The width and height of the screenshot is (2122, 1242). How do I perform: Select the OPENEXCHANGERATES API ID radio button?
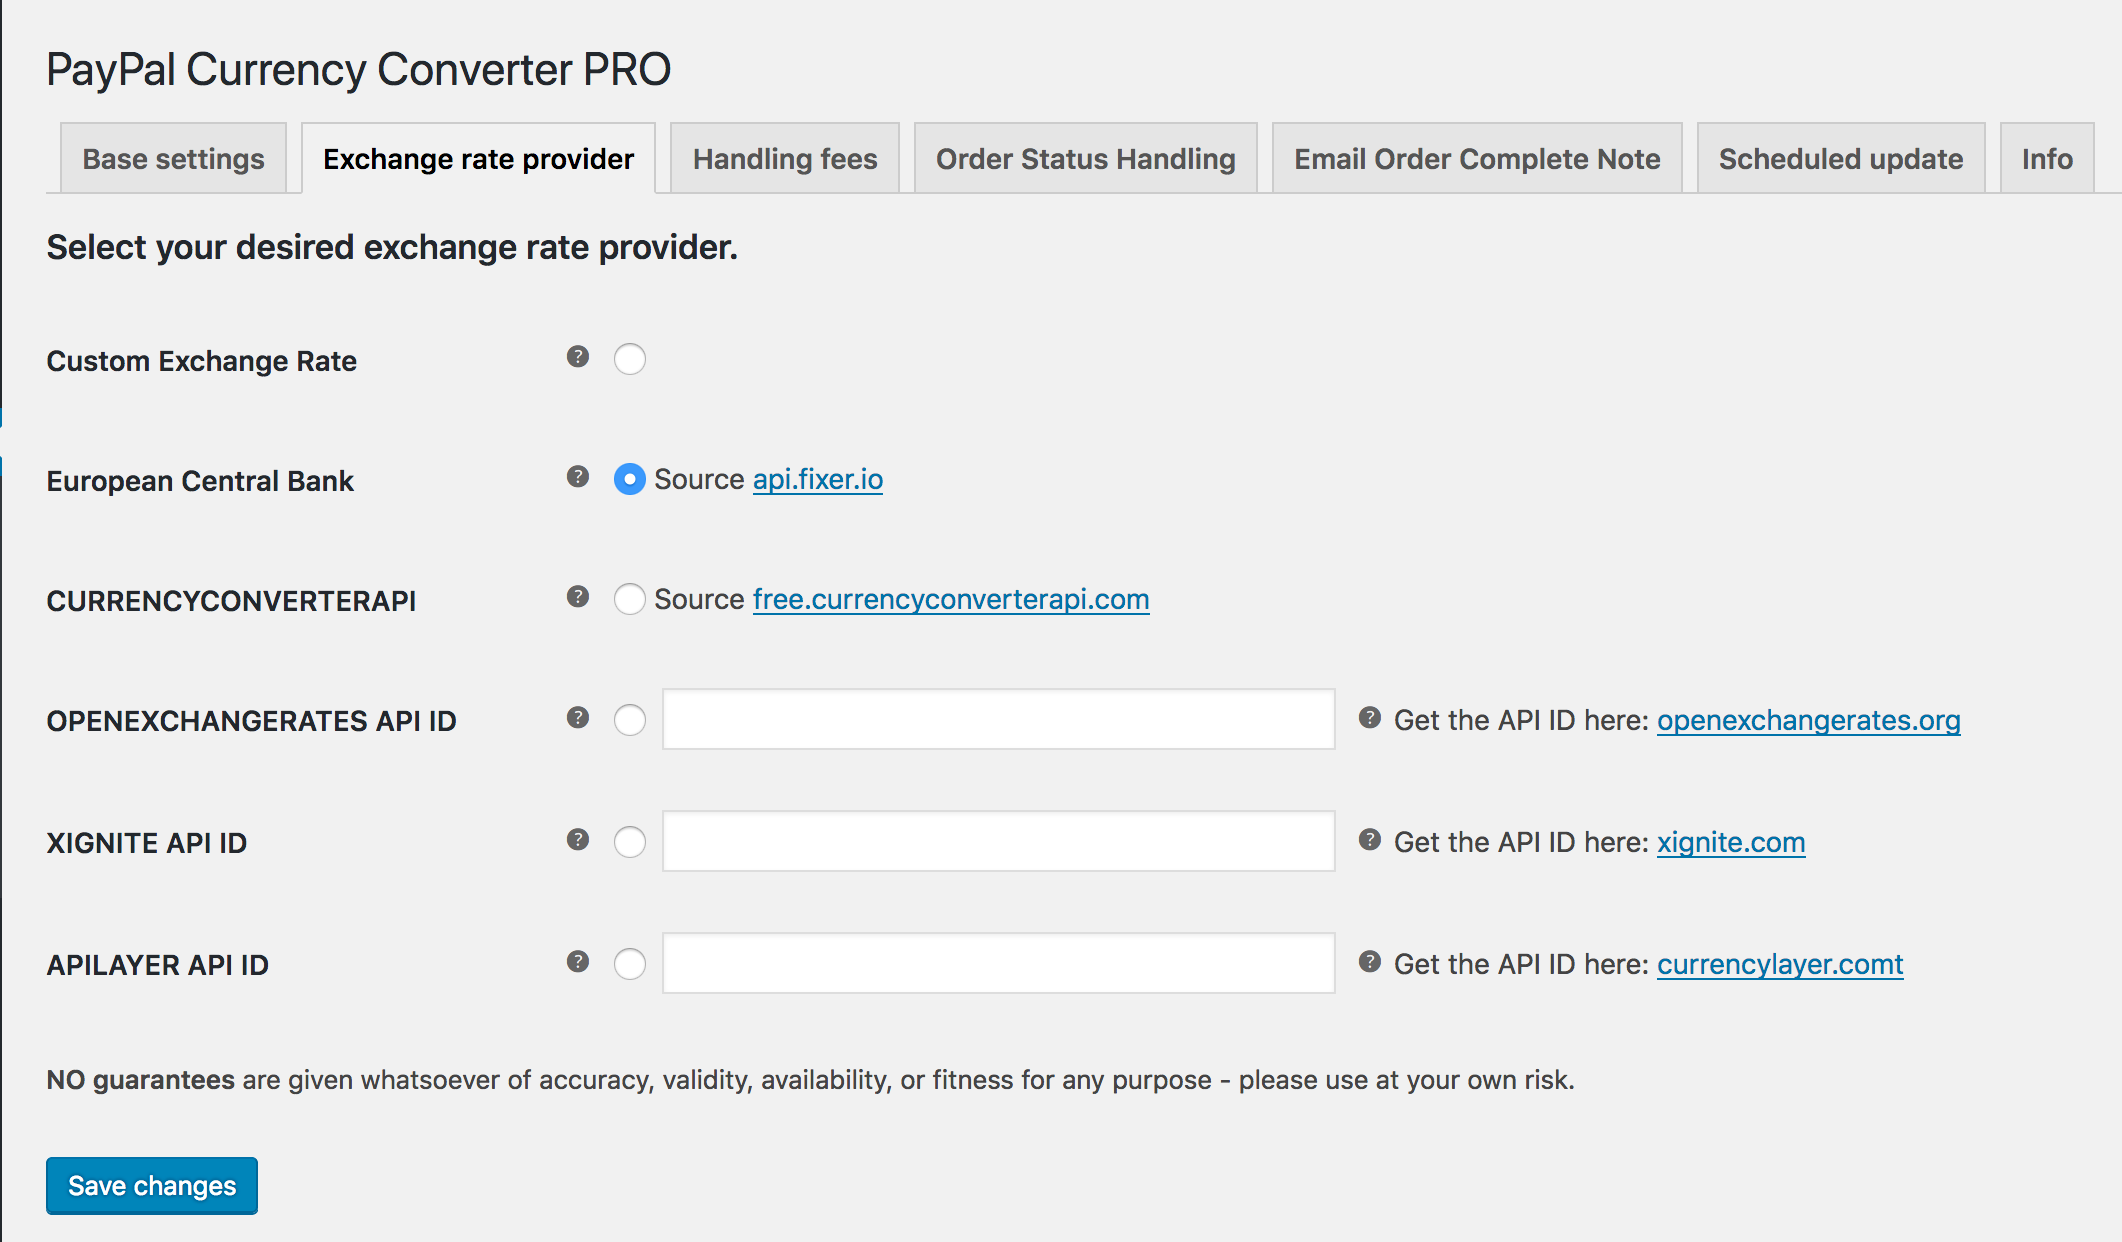(630, 720)
